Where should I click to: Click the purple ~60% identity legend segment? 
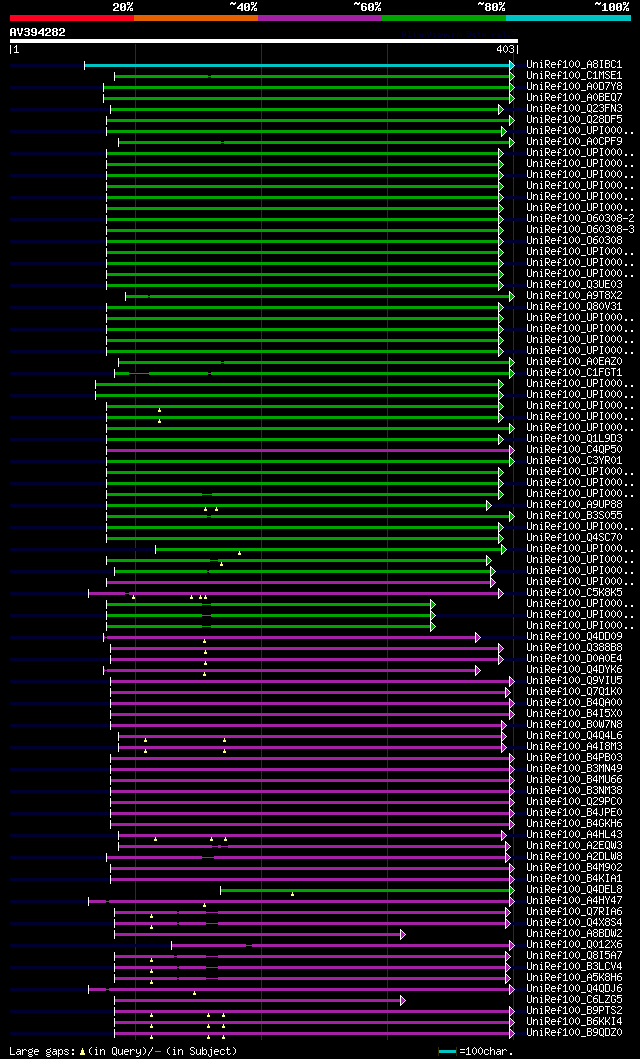pos(320,18)
